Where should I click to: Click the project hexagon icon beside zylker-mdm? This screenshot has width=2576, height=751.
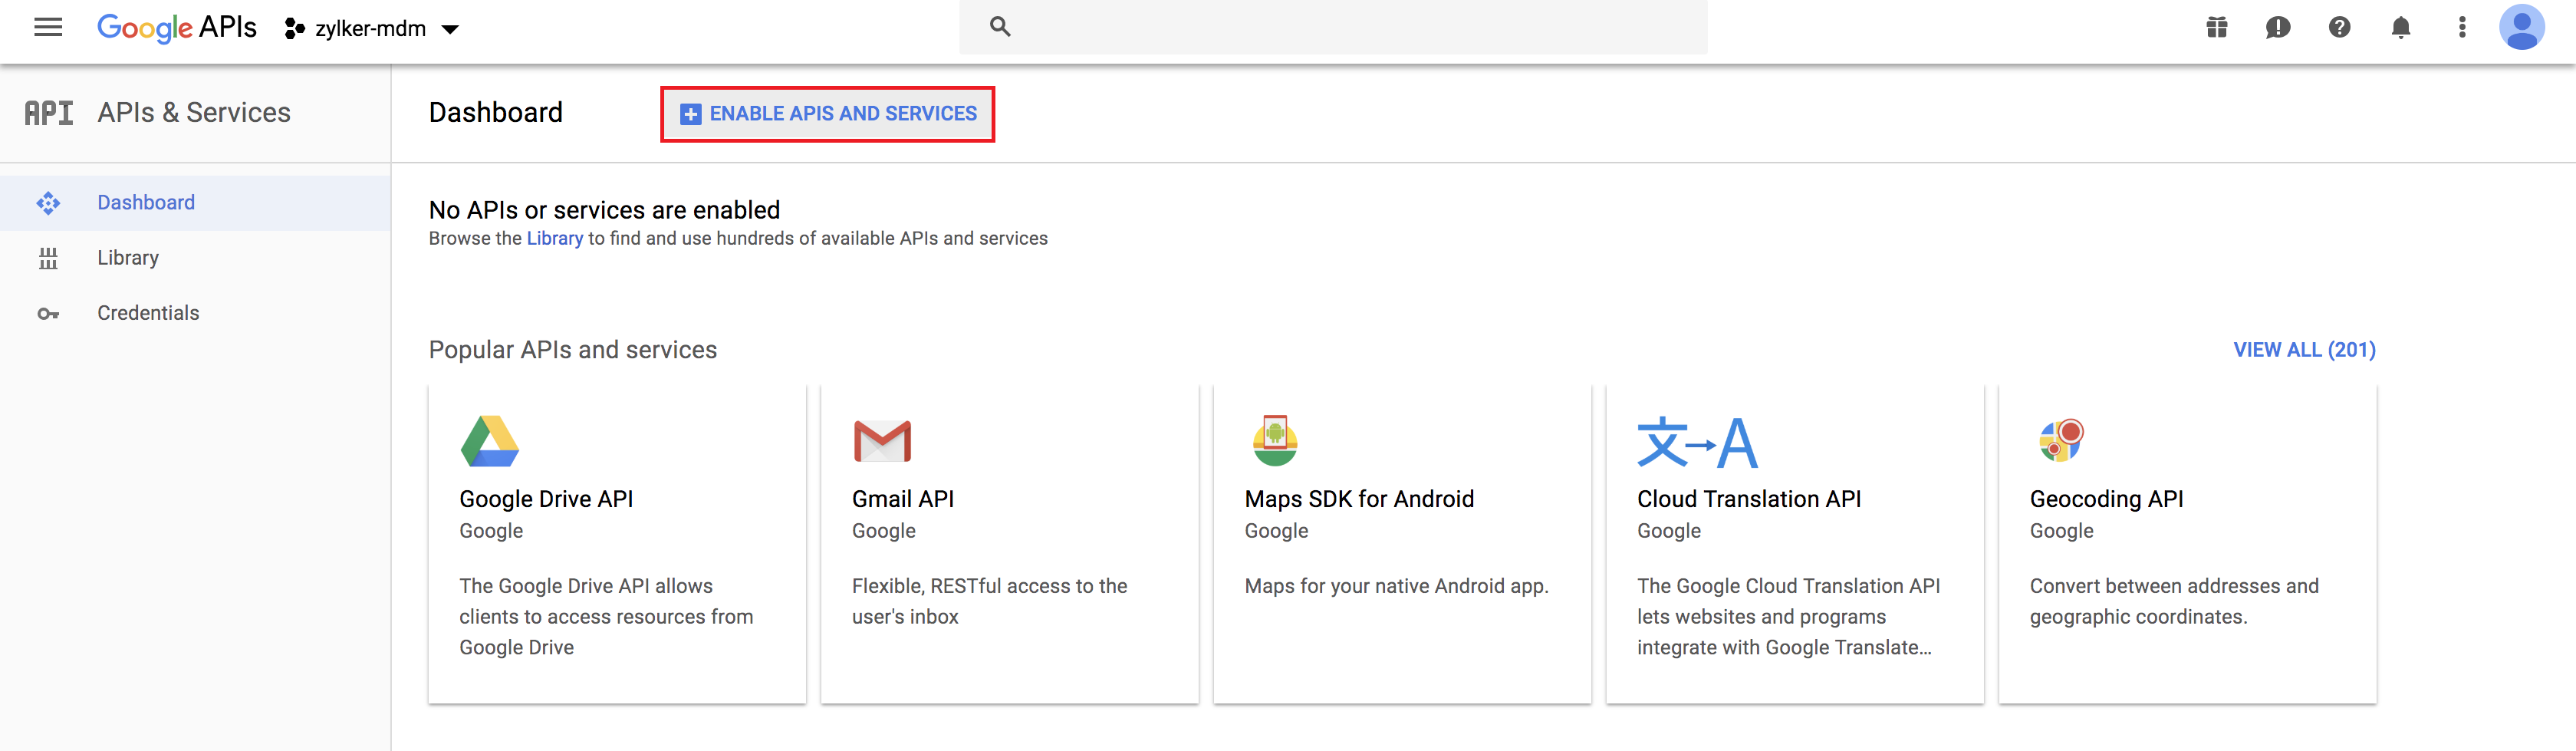[294, 29]
